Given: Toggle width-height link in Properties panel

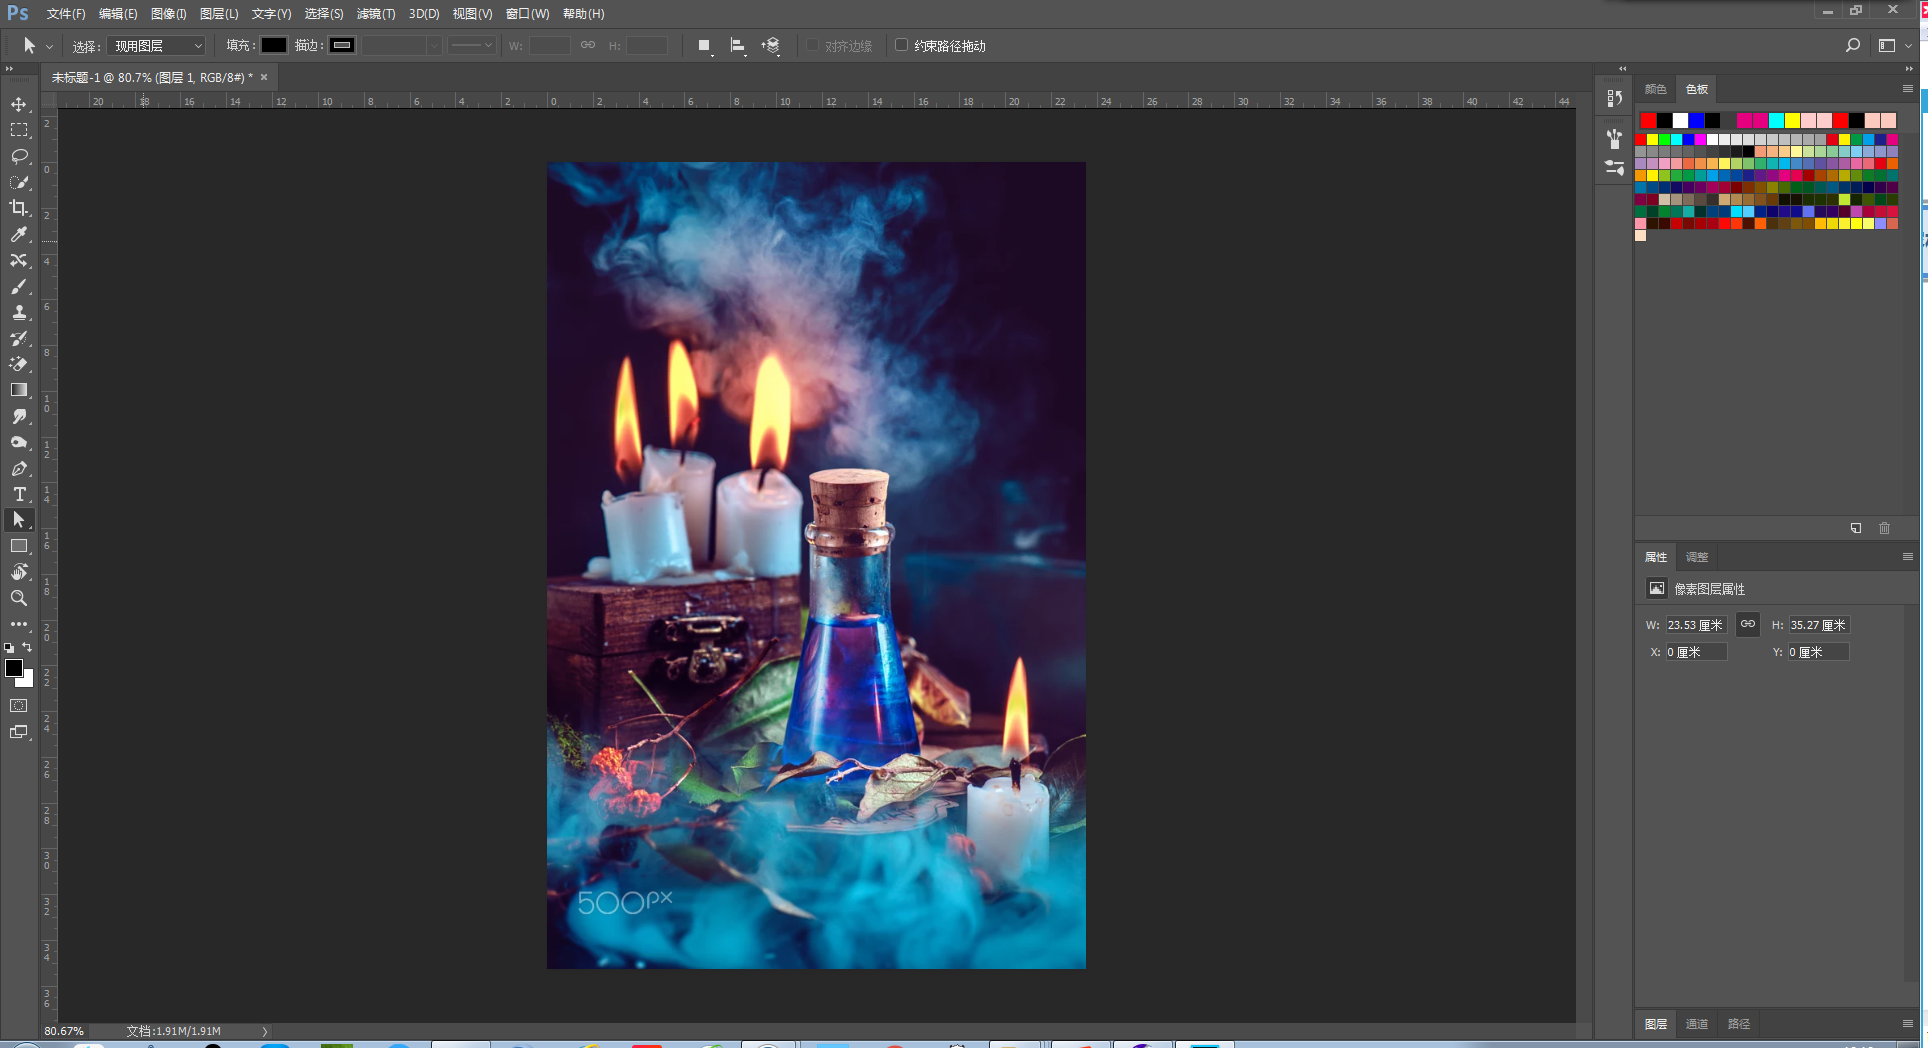Looking at the screenshot, I should click(x=1747, y=624).
